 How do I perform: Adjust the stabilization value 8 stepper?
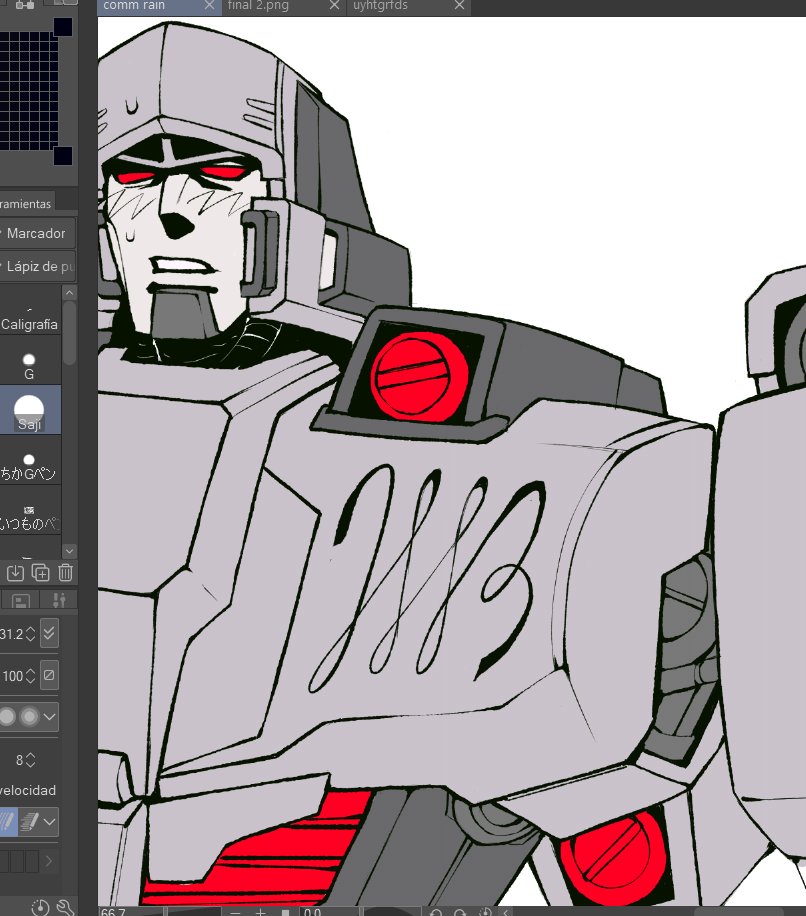click(30, 760)
